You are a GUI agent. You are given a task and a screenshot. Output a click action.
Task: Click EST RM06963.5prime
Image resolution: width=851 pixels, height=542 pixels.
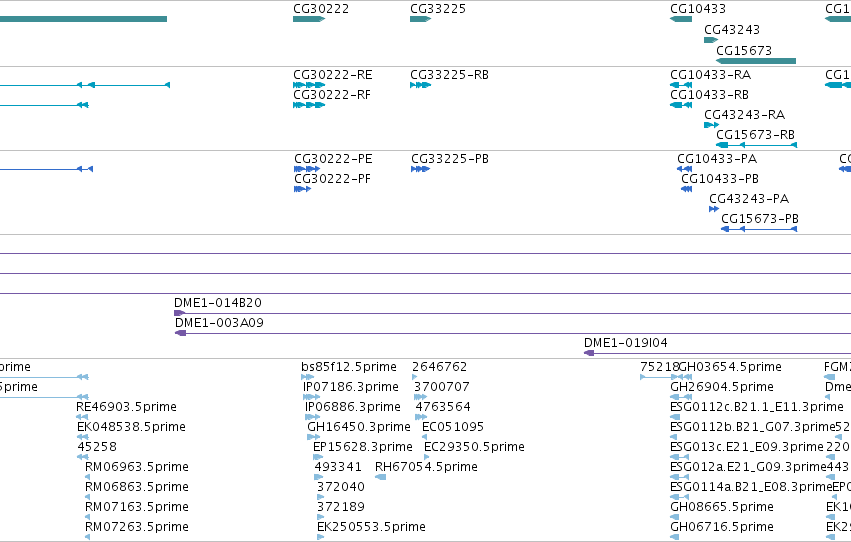tap(137, 467)
